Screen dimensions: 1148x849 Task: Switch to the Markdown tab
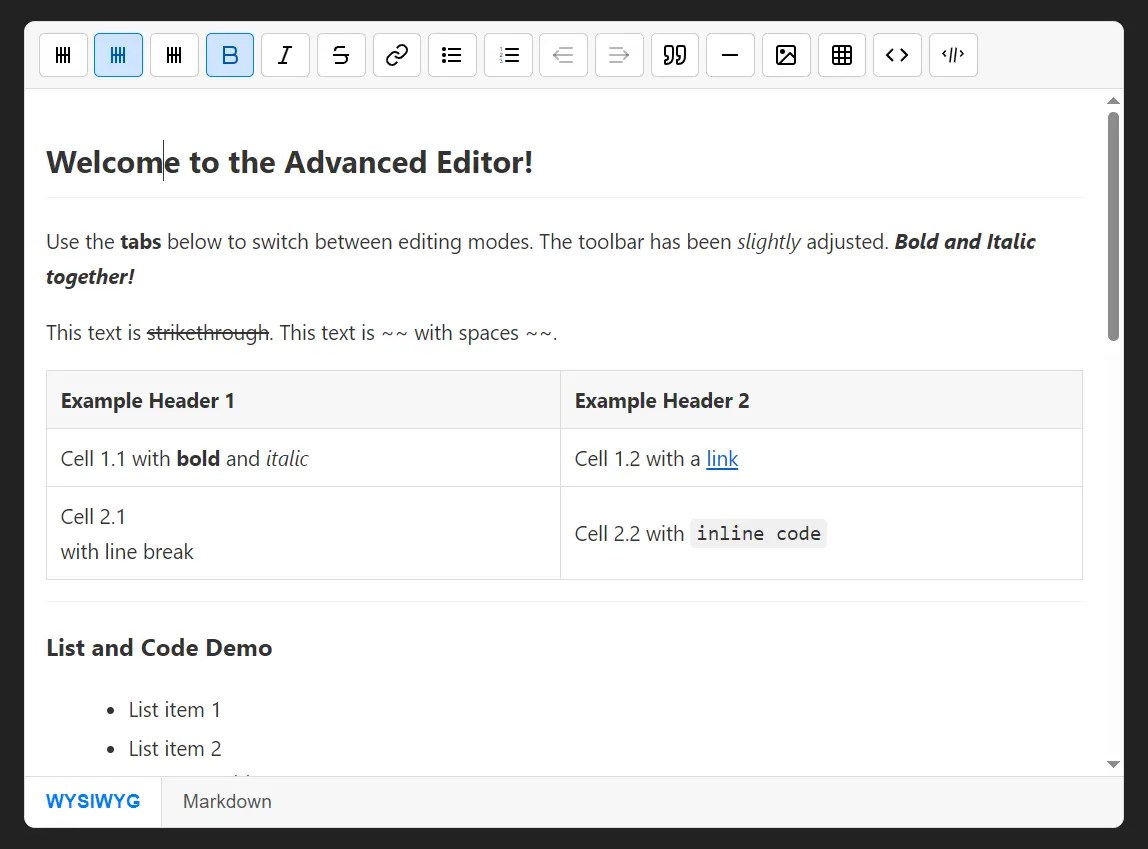pyautogui.click(x=227, y=801)
